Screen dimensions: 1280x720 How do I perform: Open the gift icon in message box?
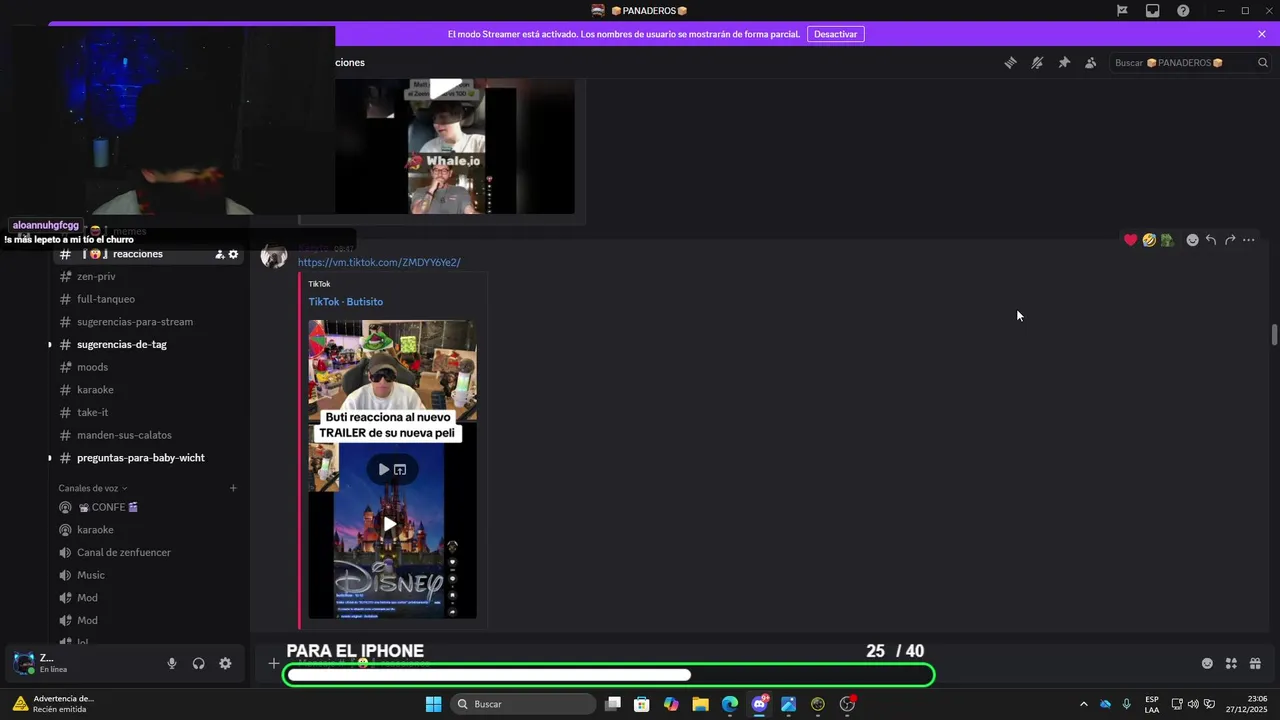tap(1255, 663)
